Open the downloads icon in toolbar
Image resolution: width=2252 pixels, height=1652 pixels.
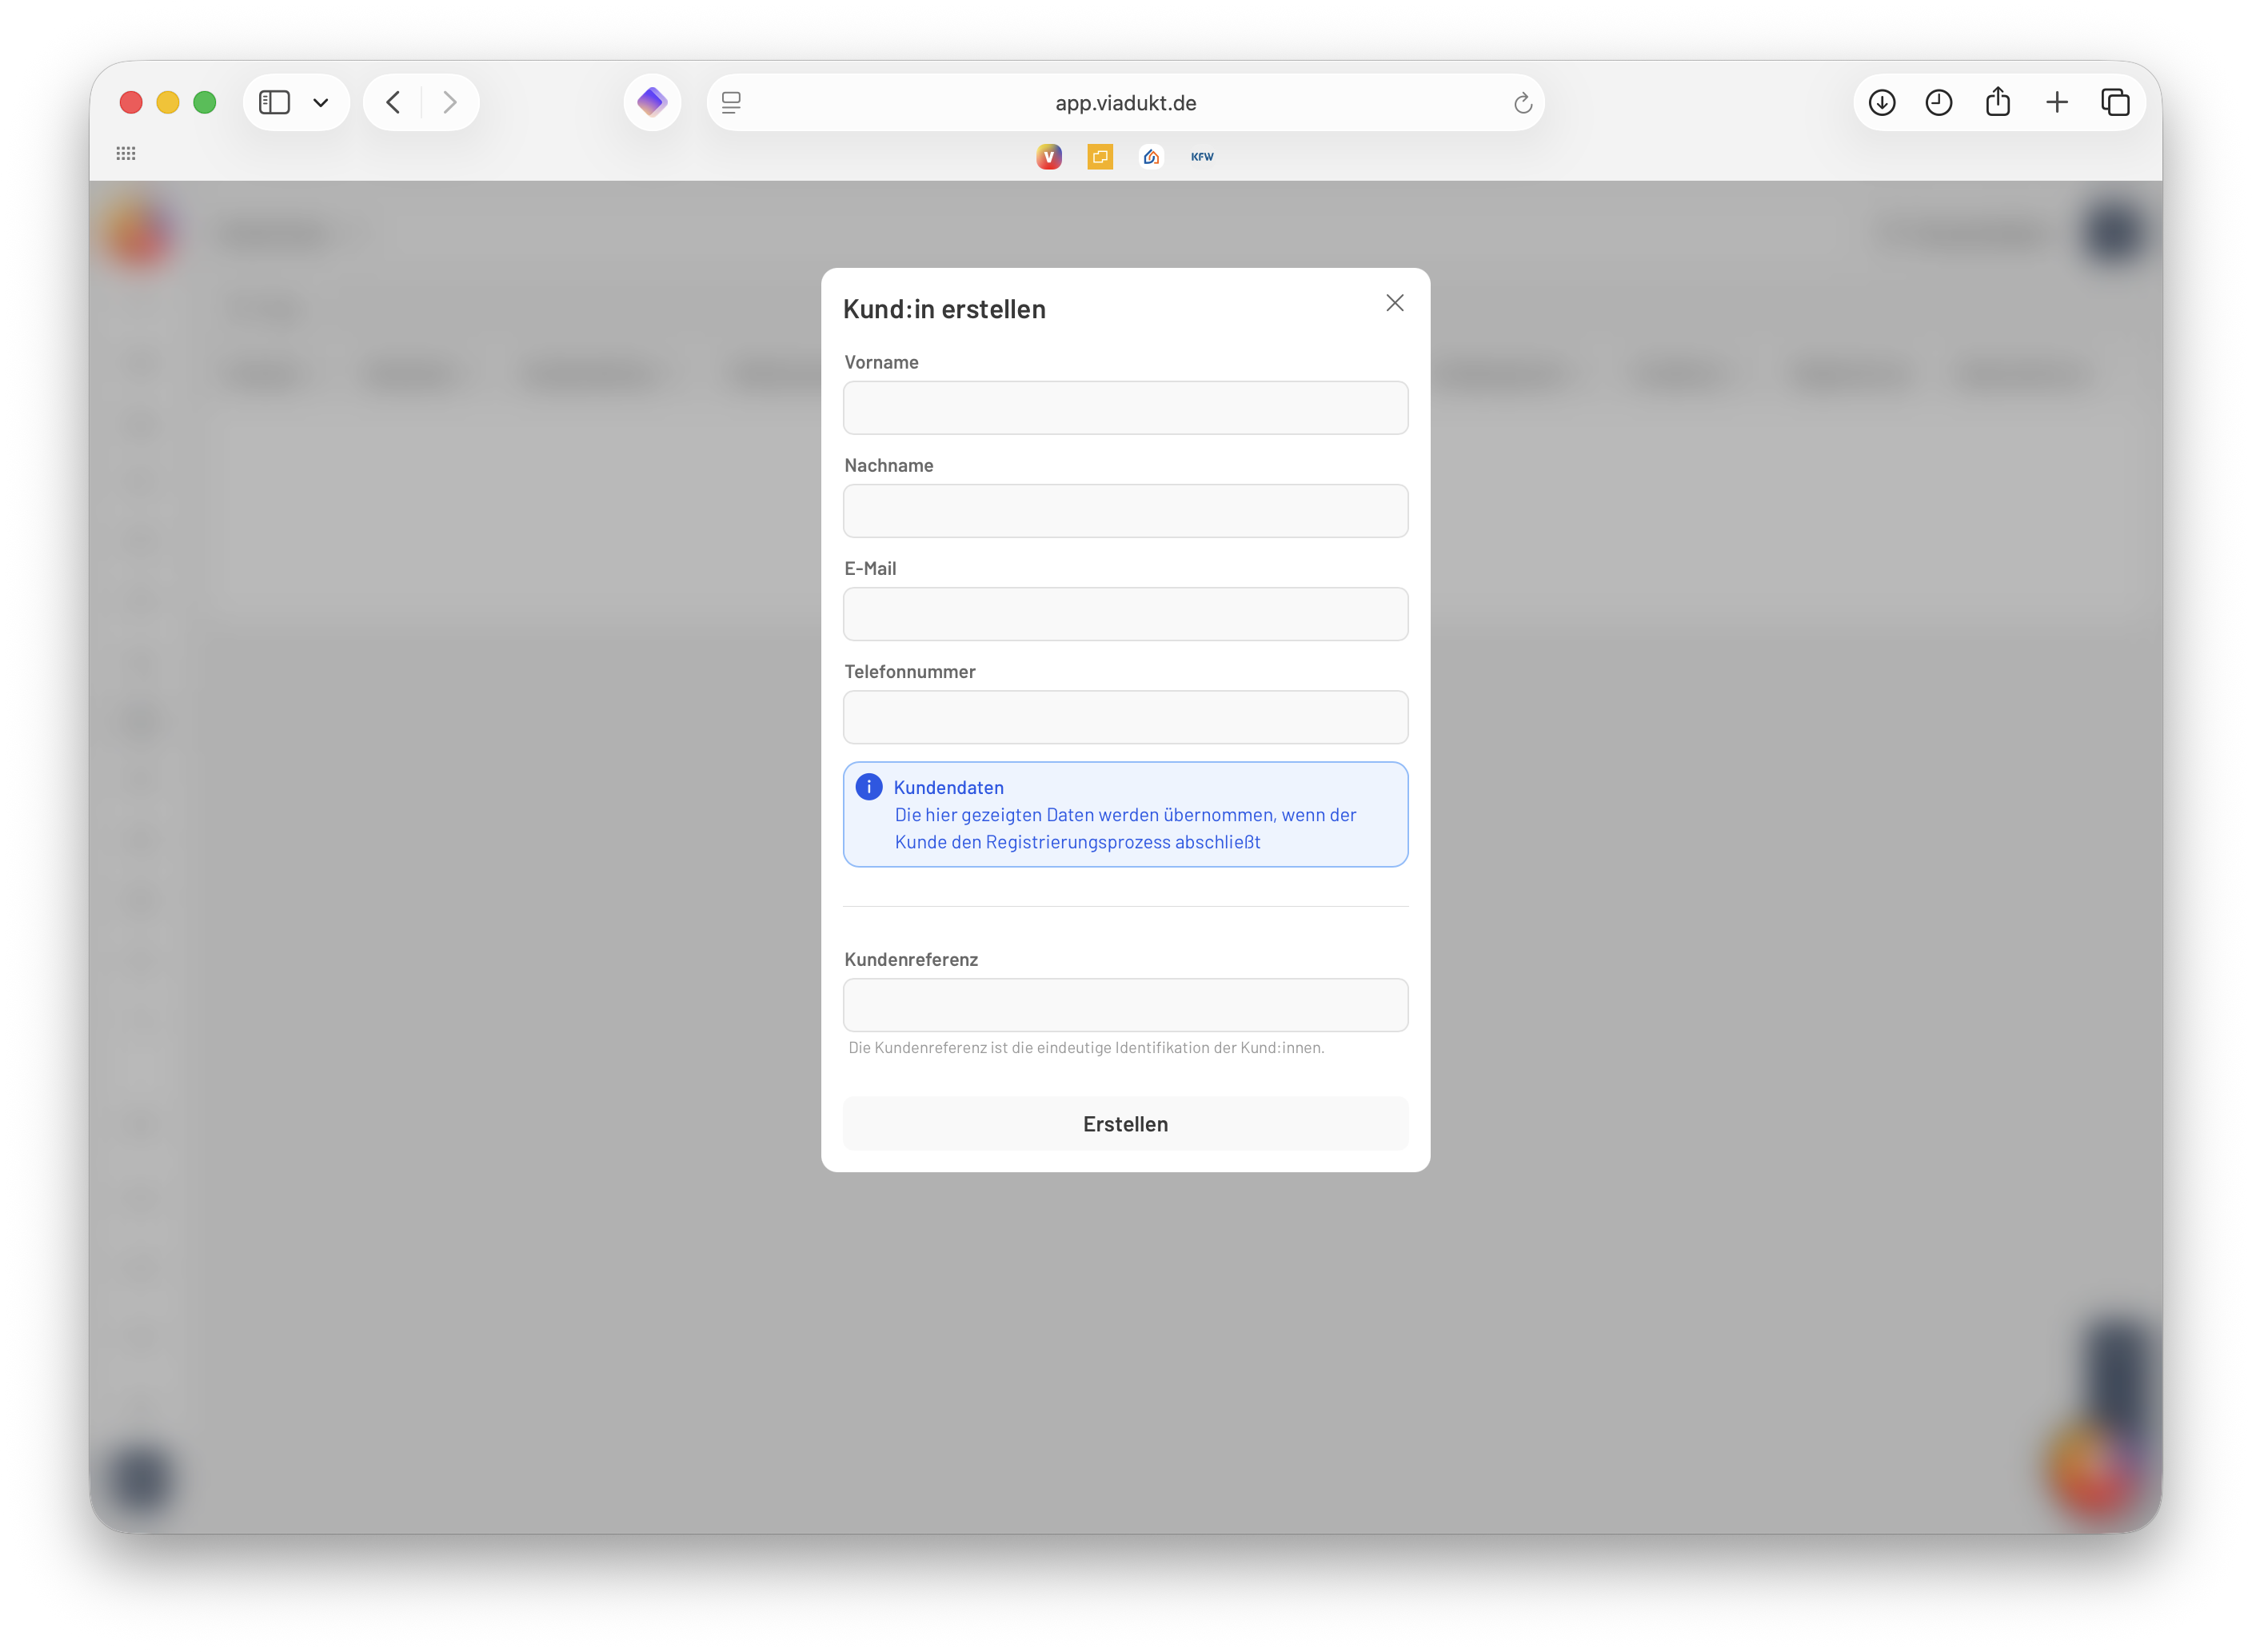[x=1881, y=102]
